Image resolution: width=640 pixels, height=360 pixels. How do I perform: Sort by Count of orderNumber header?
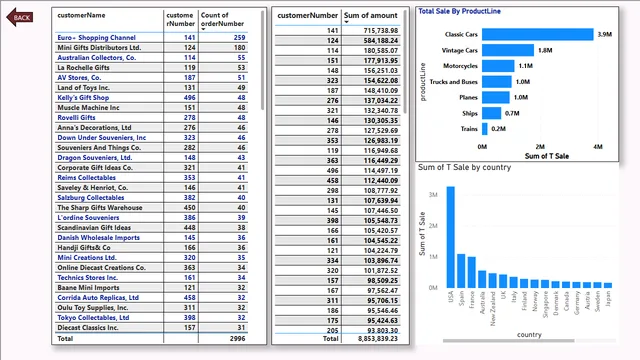pos(222,19)
